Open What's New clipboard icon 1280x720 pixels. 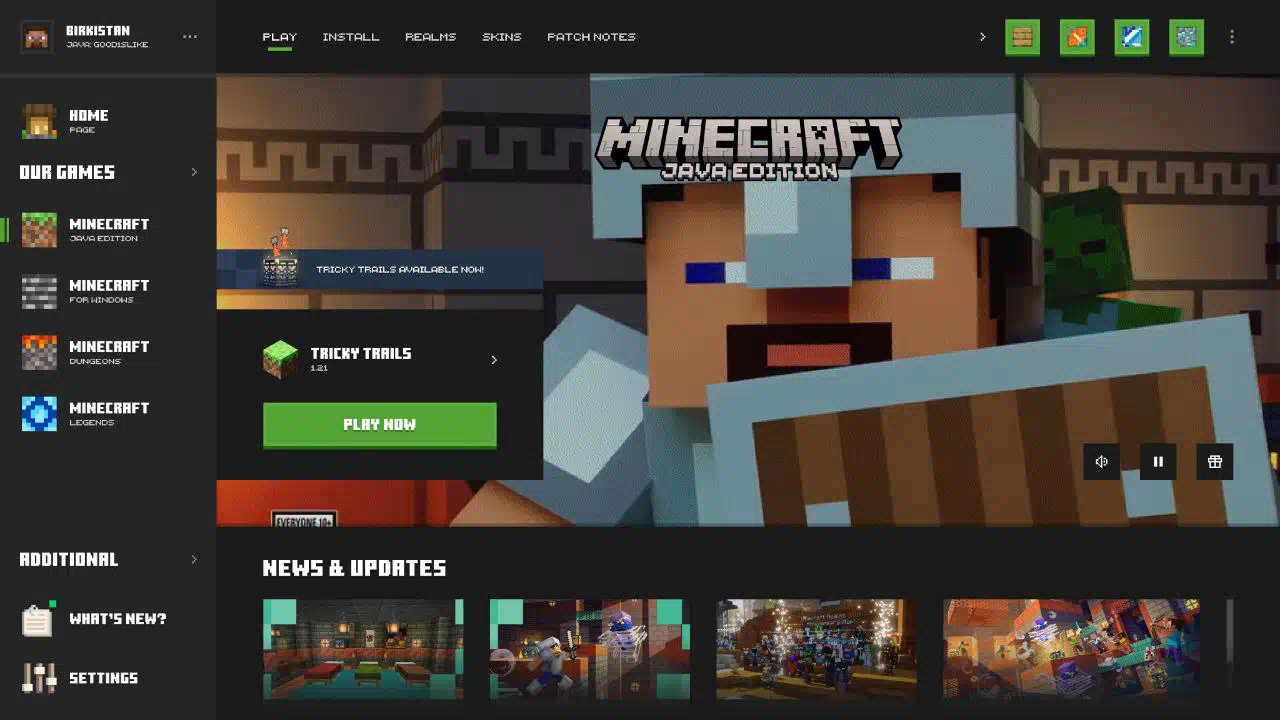pyautogui.click(x=38, y=619)
